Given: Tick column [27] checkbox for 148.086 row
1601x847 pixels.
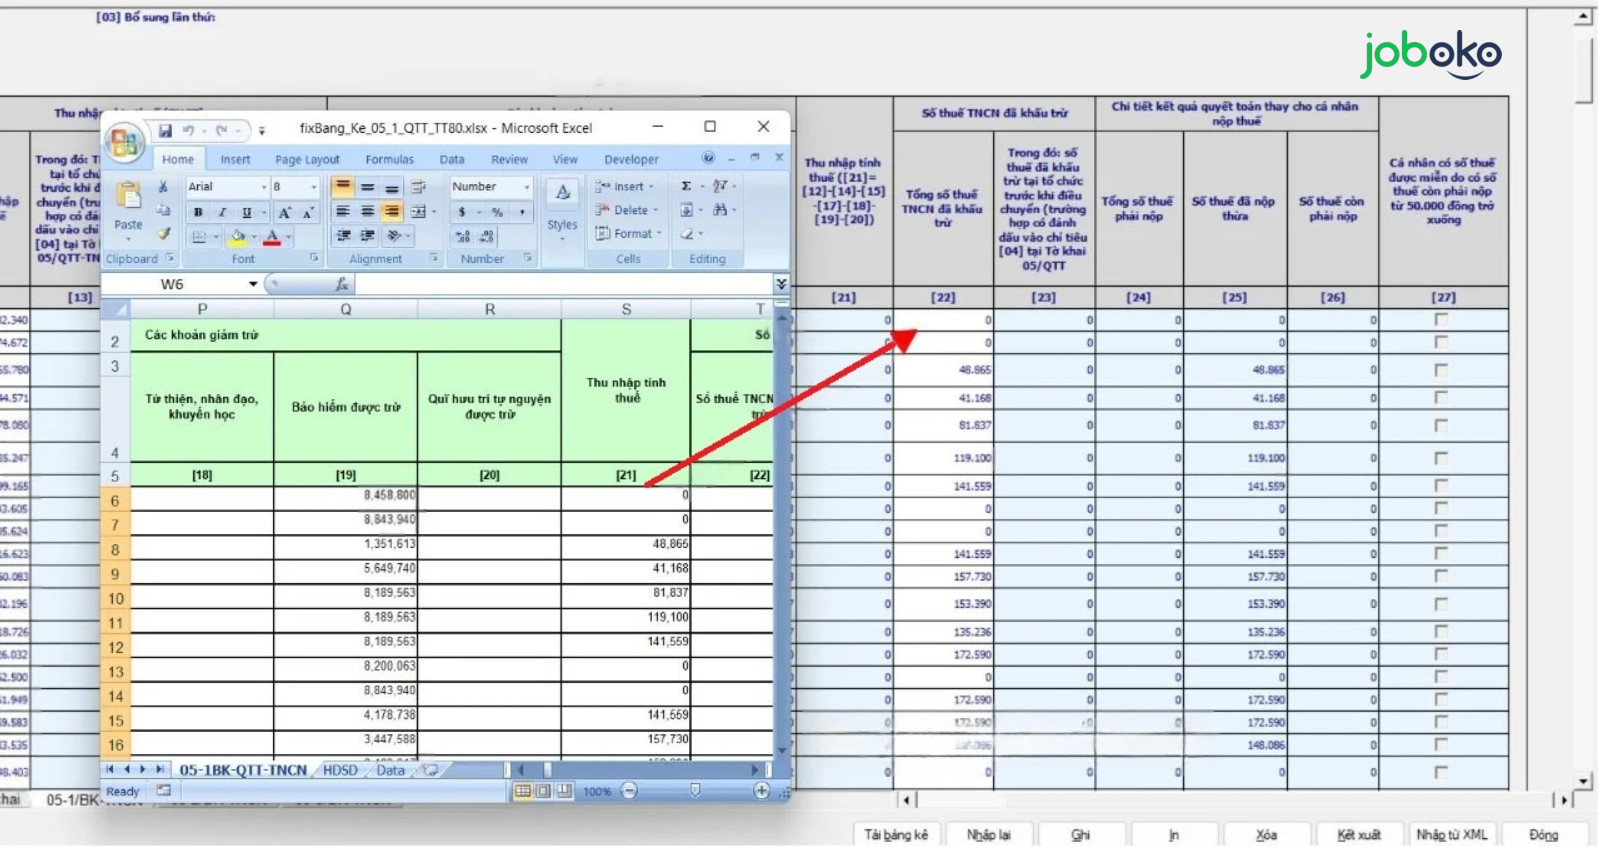Looking at the screenshot, I should [x=1441, y=745].
